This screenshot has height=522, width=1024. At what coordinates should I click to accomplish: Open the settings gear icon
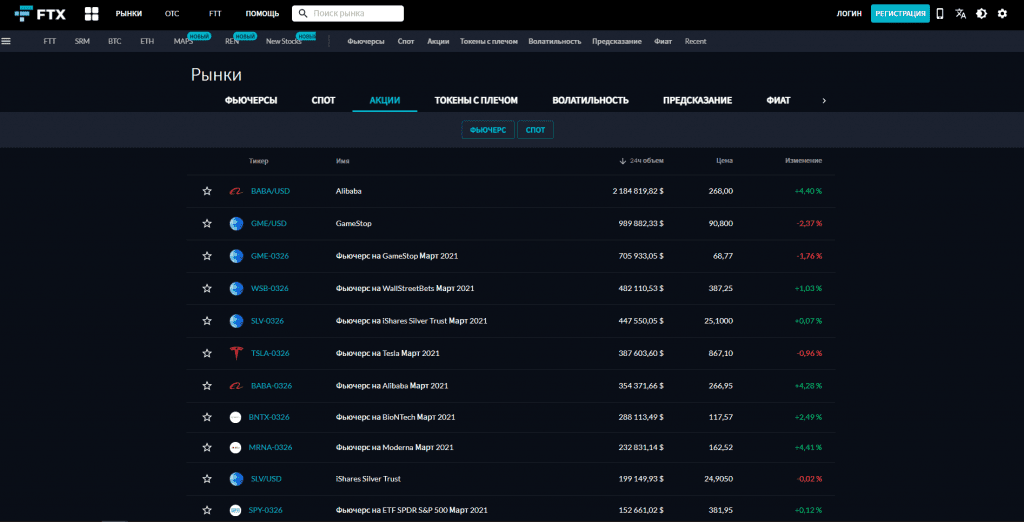pos(1002,14)
